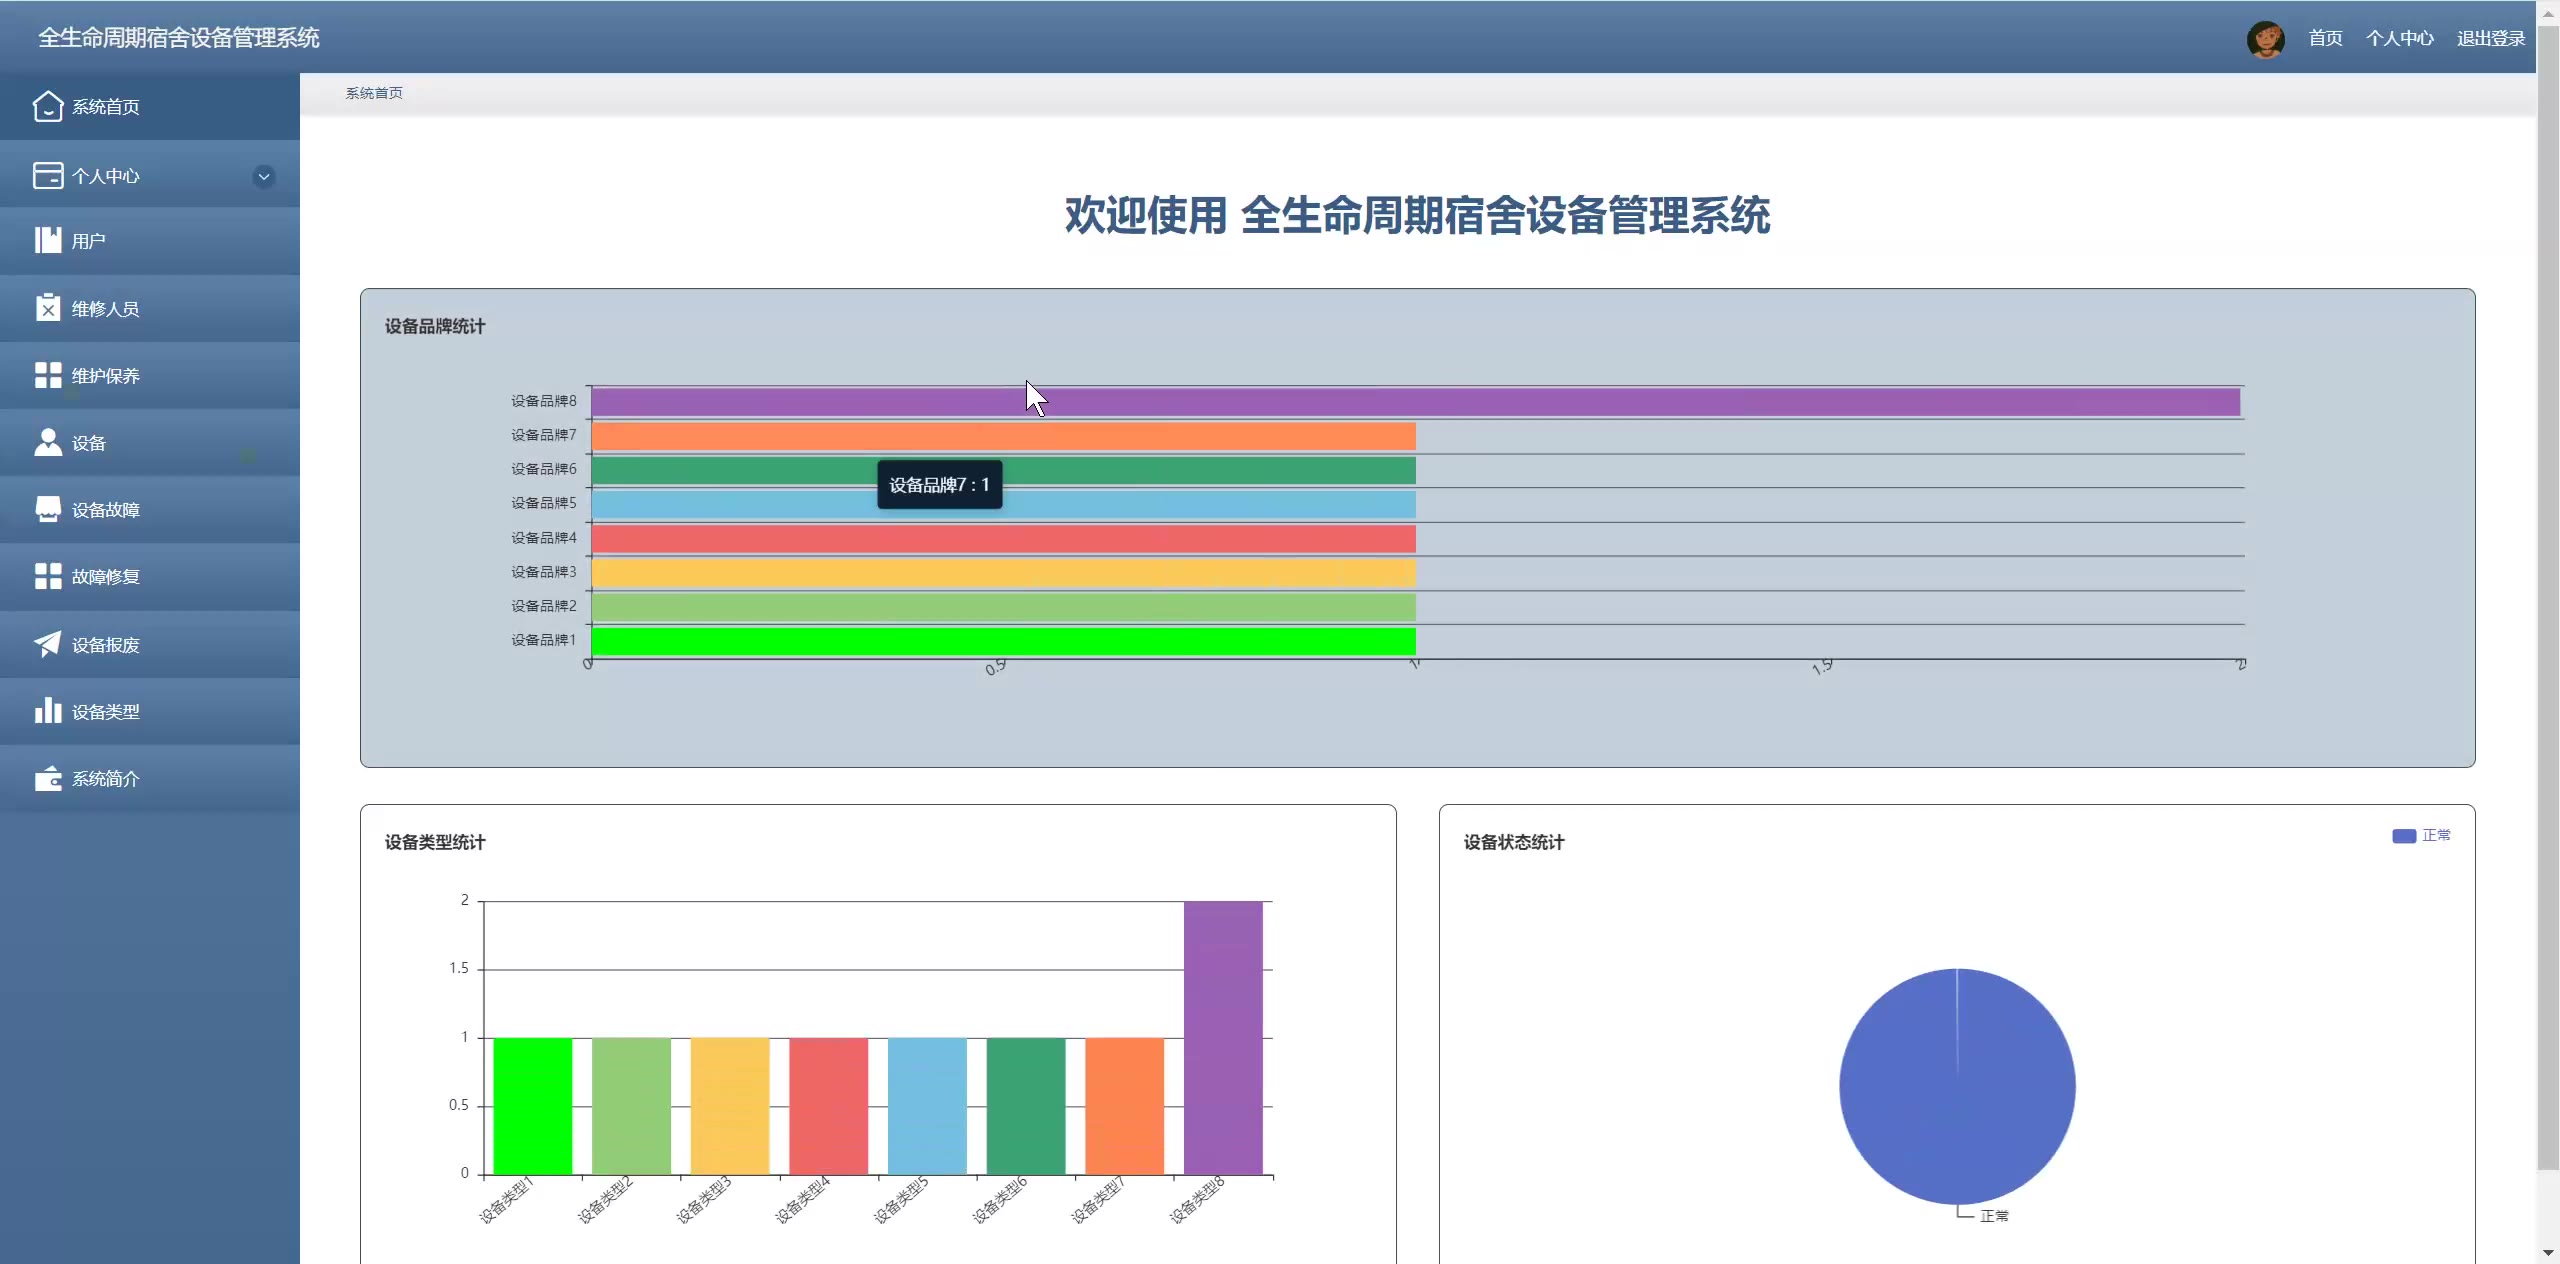Image resolution: width=2560 pixels, height=1264 pixels.
Task: Open the 故障修复 sidebar menu
Action: click(105, 577)
